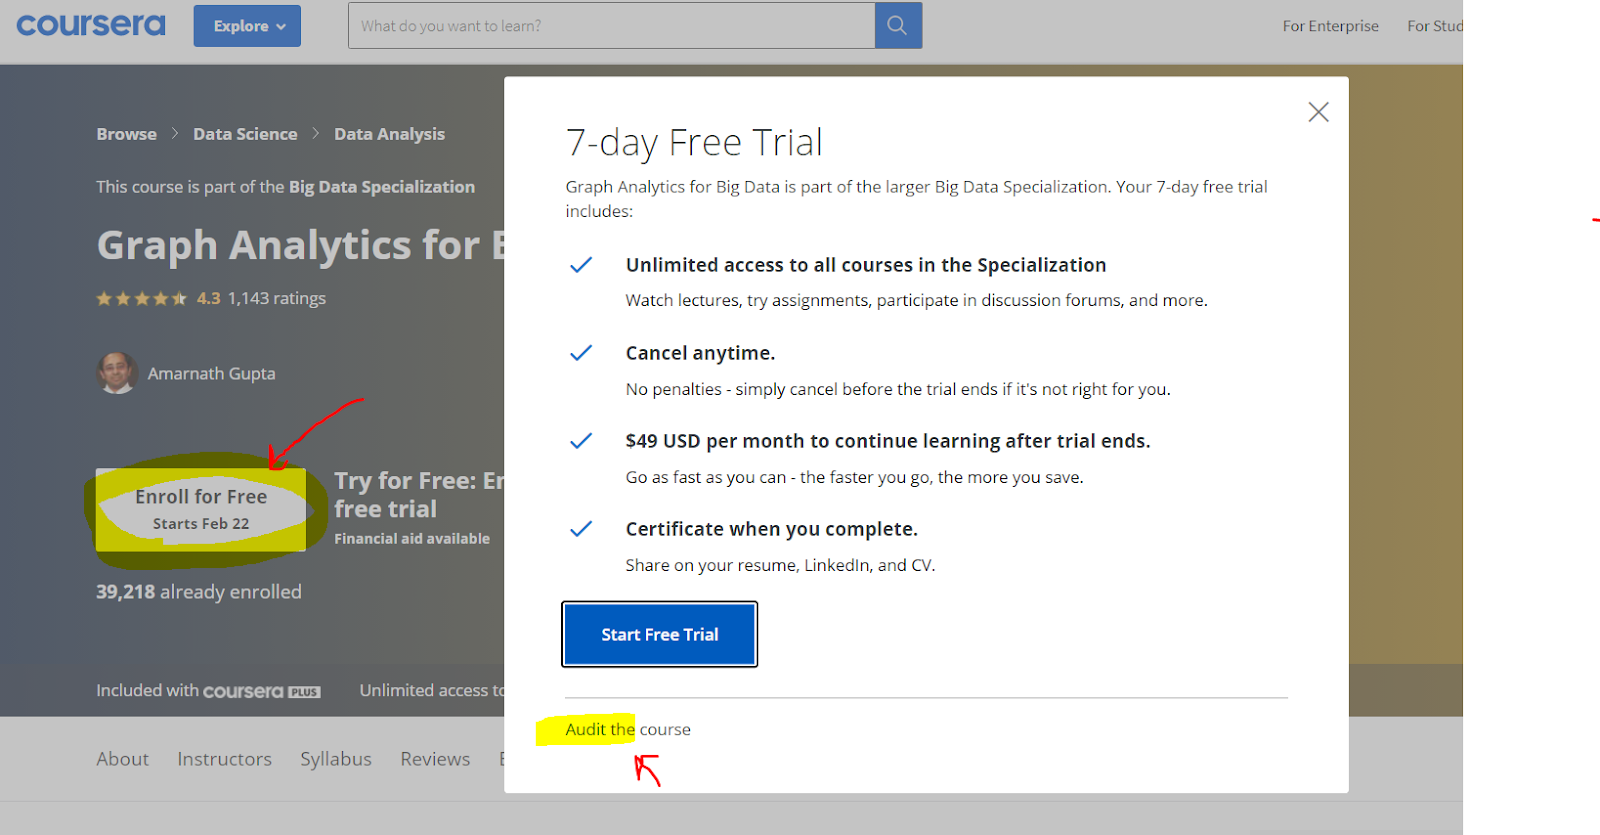Choose Audit the course link
Viewport: 1600px width, 835px height.
point(628,729)
